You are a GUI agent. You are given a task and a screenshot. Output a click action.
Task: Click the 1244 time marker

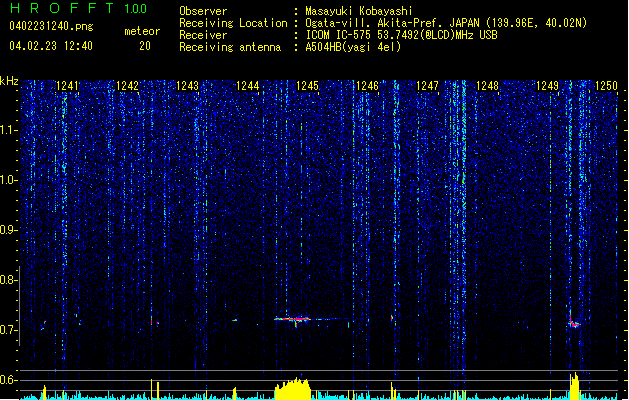(x=248, y=86)
